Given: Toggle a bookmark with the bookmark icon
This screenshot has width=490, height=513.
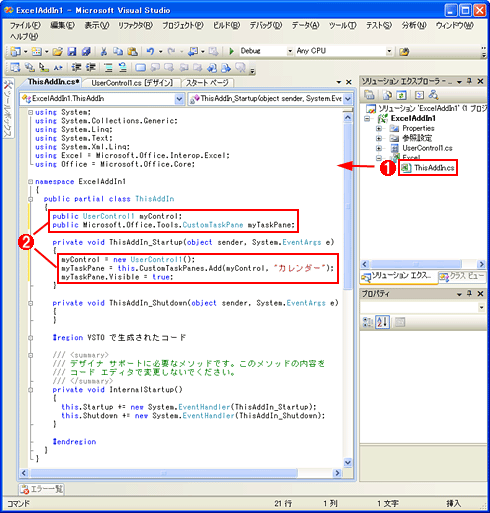Looking at the screenshot, I should tap(140, 68).
